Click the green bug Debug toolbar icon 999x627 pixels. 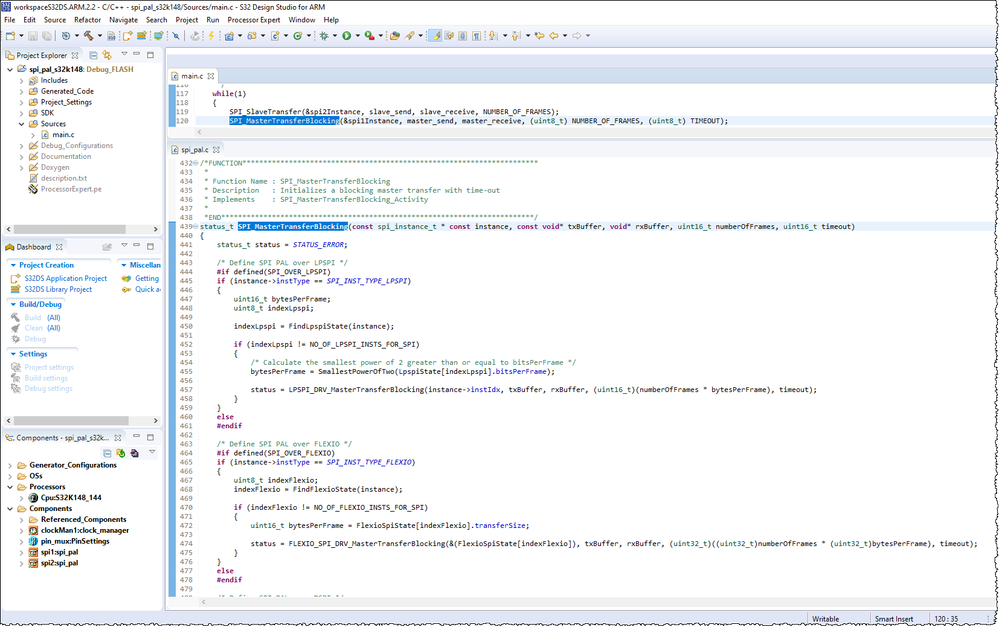(324, 36)
